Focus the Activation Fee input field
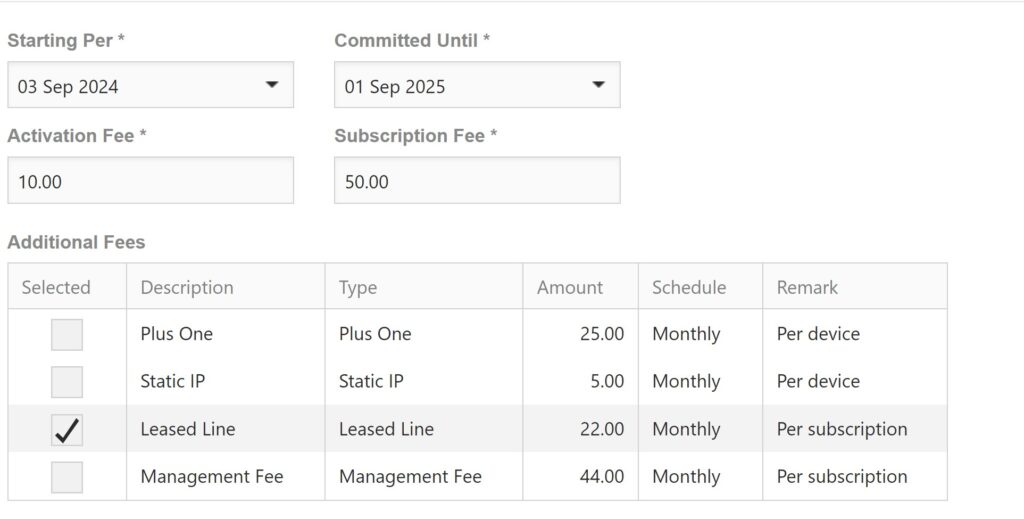The height and width of the screenshot is (519, 1024). pos(150,181)
